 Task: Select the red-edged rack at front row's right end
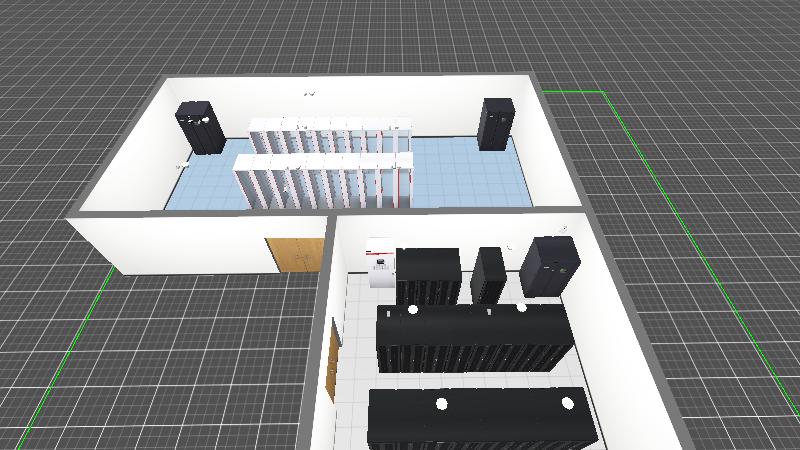point(402,182)
